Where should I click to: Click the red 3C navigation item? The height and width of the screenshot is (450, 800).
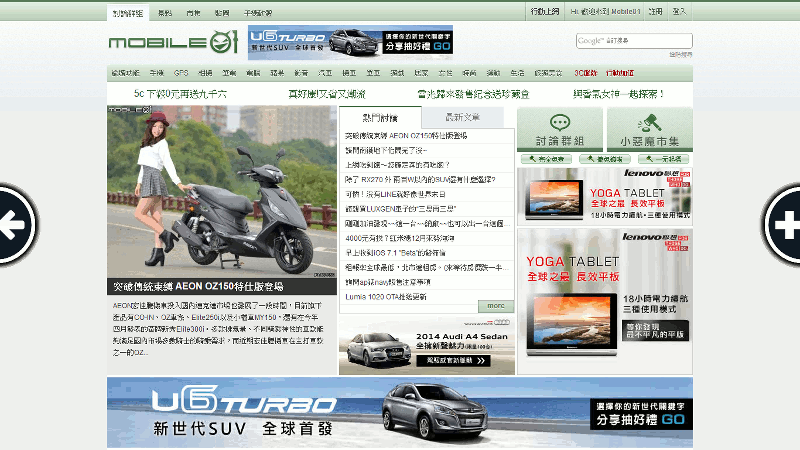tap(586, 73)
